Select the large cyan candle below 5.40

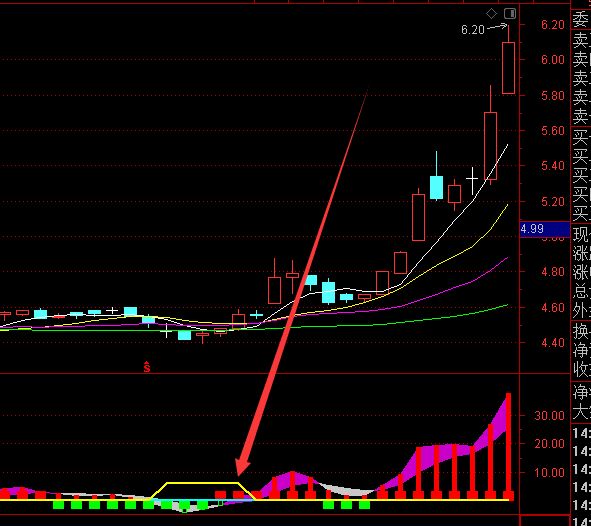(x=436, y=187)
